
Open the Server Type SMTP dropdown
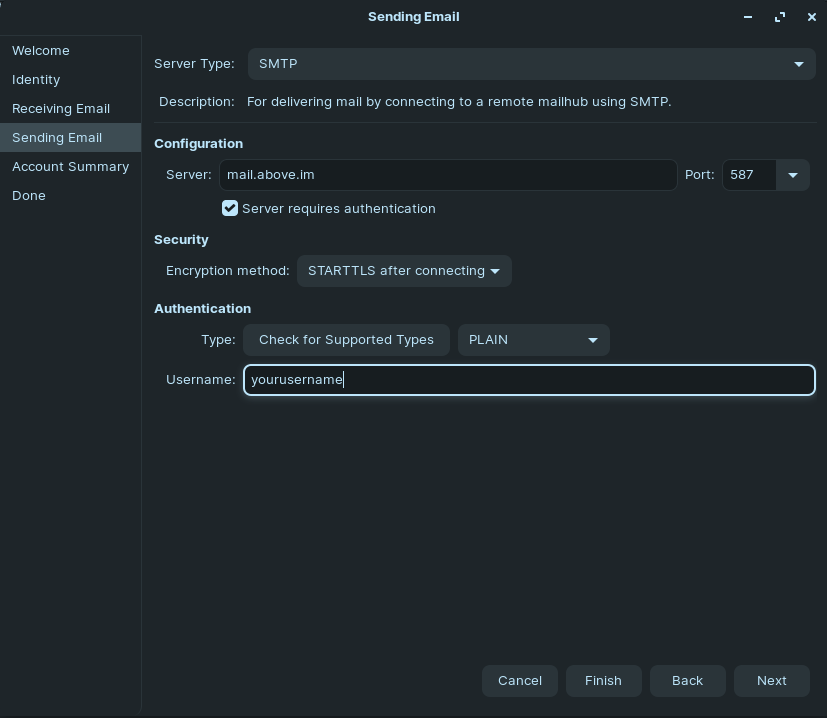point(532,64)
